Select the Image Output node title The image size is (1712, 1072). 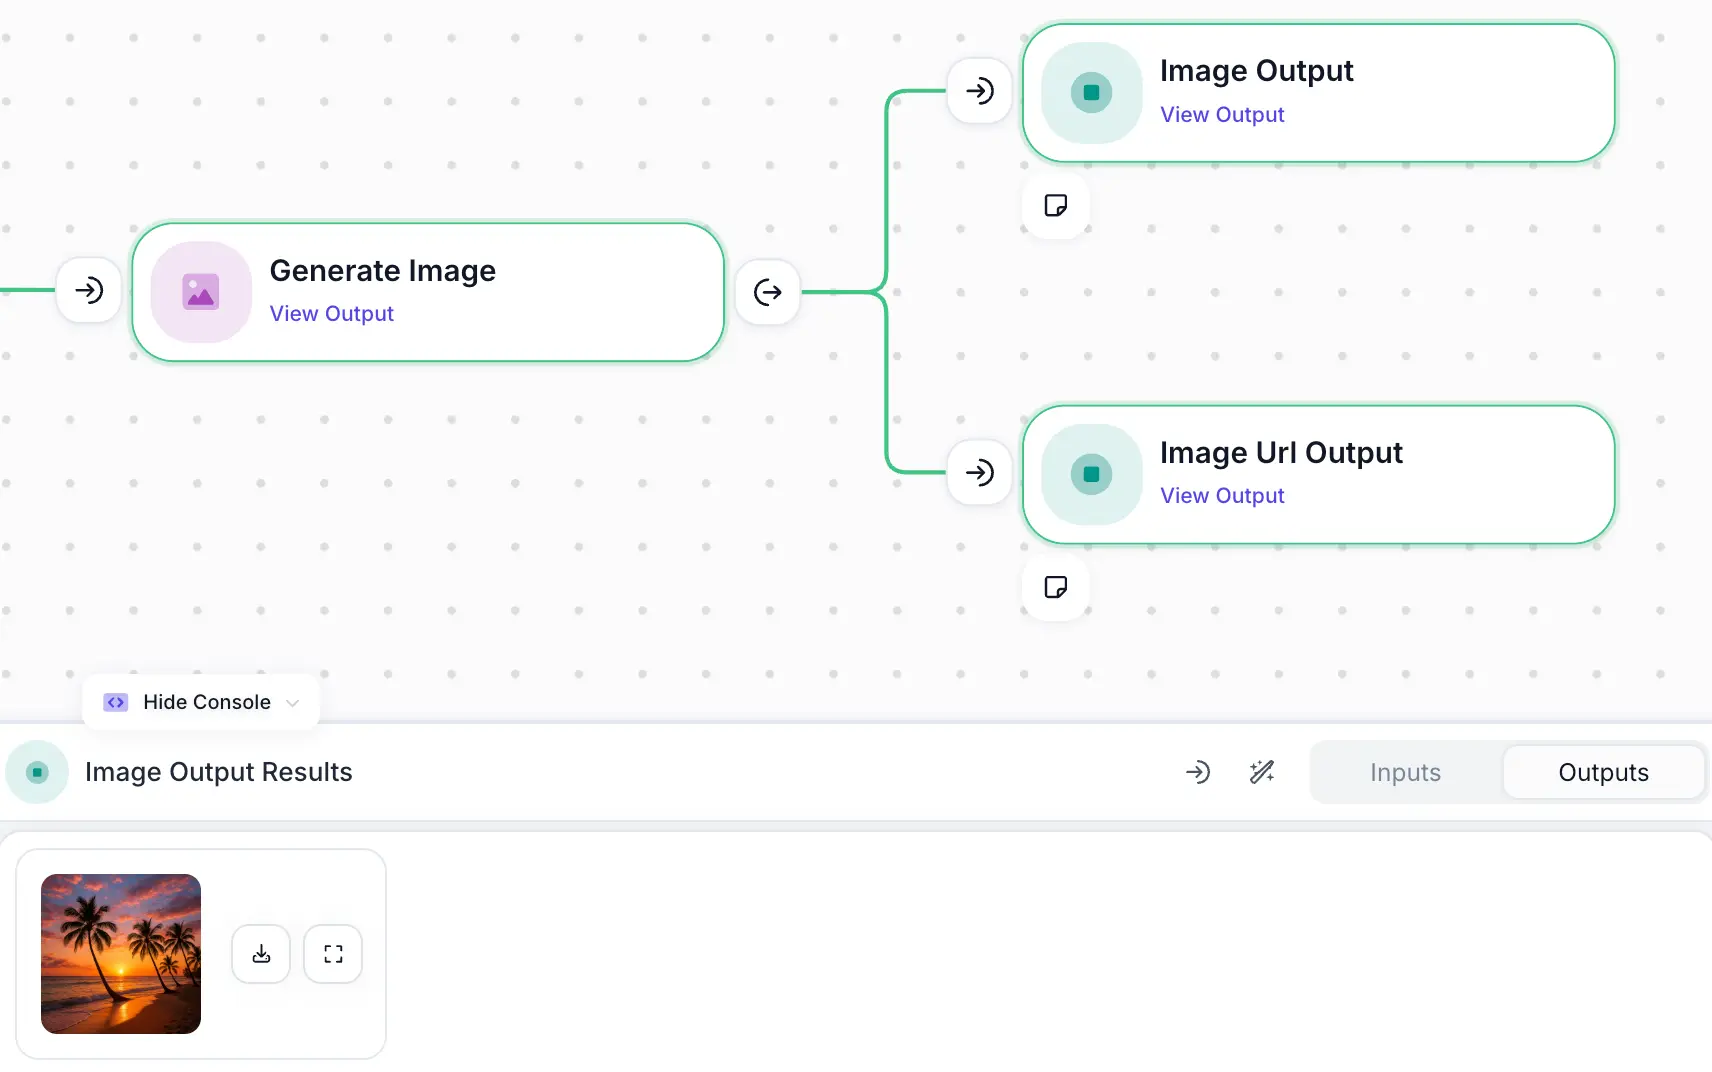coord(1256,71)
